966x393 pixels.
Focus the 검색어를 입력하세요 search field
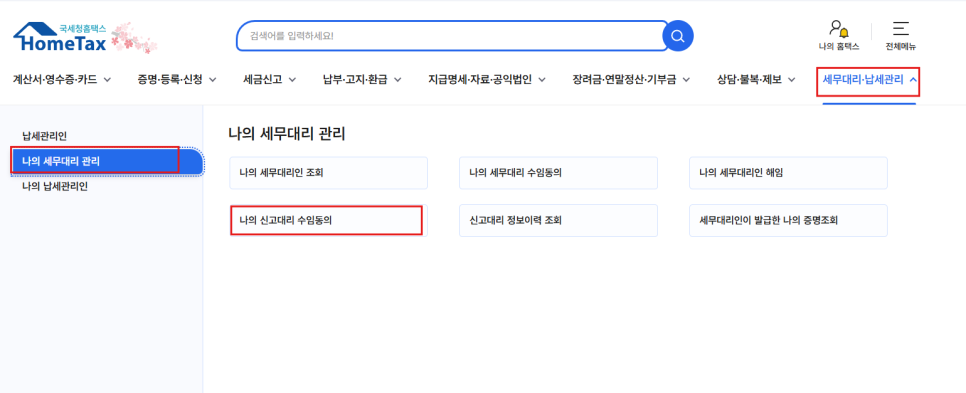click(453, 36)
